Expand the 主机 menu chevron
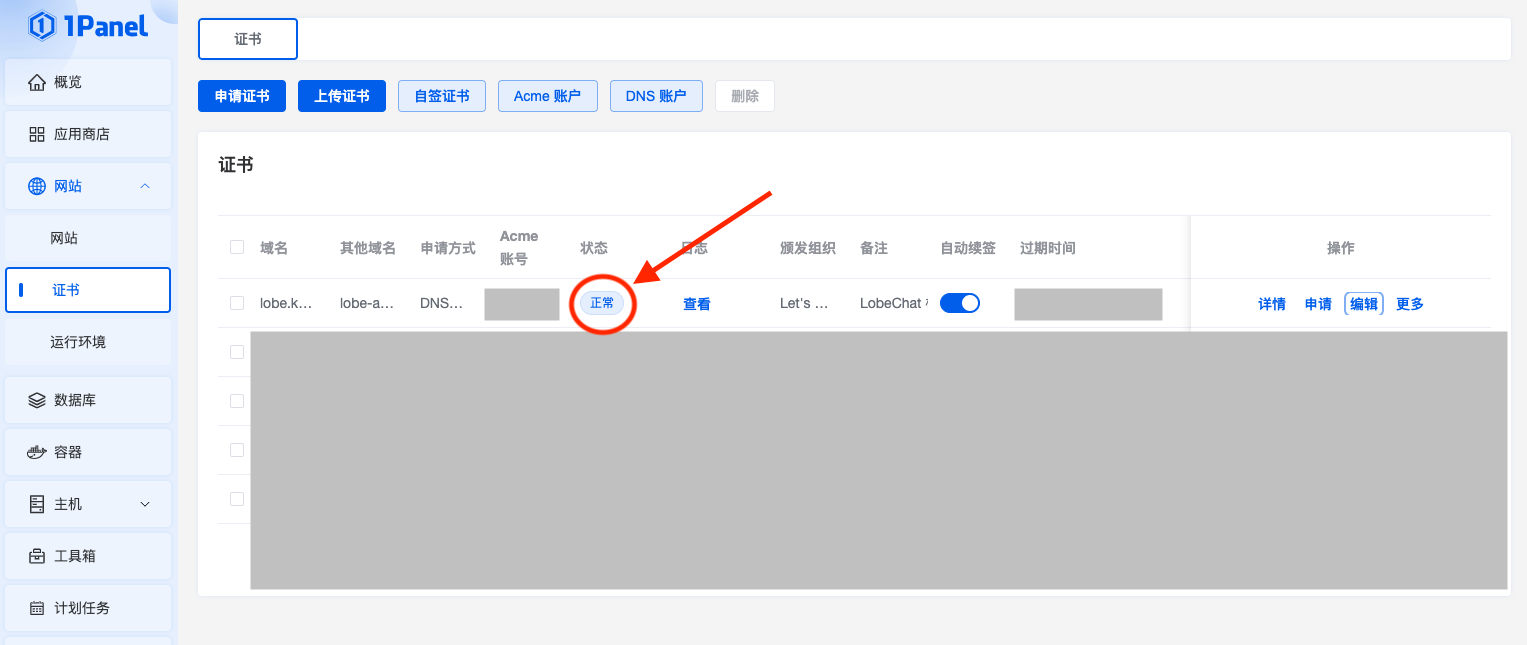Image resolution: width=1527 pixels, height=645 pixels. [145, 504]
